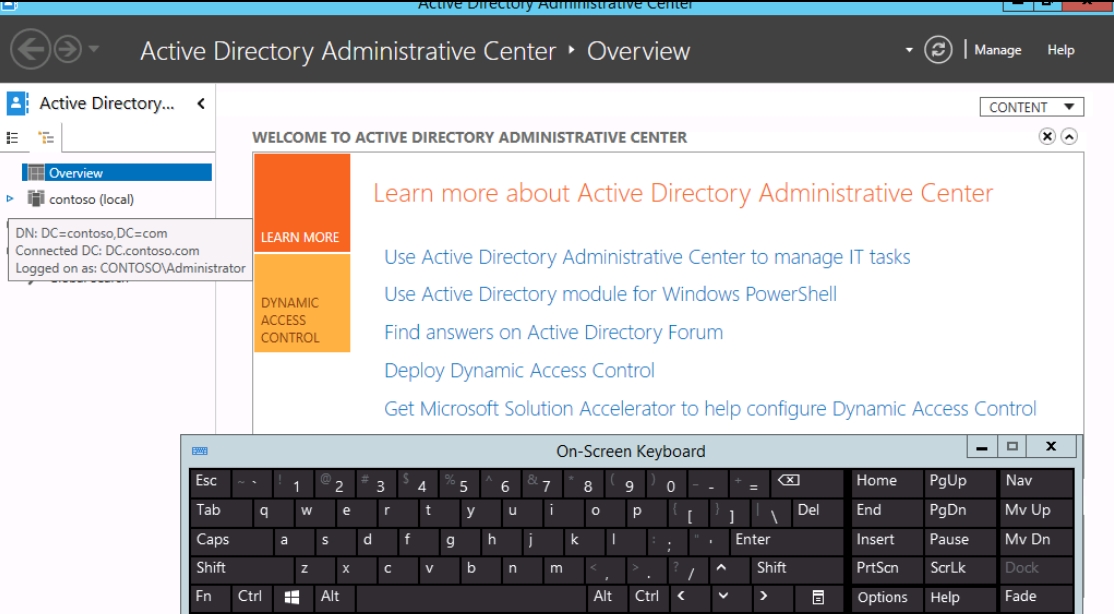Viewport: 1114px width, 614px height.
Task: Click the PrtScn key
Action: [x=886, y=569]
